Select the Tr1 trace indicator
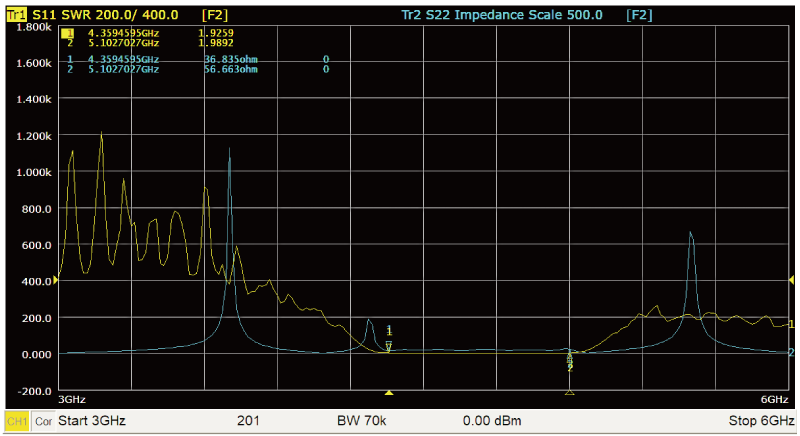This screenshot has width=800, height=436. 17,16
